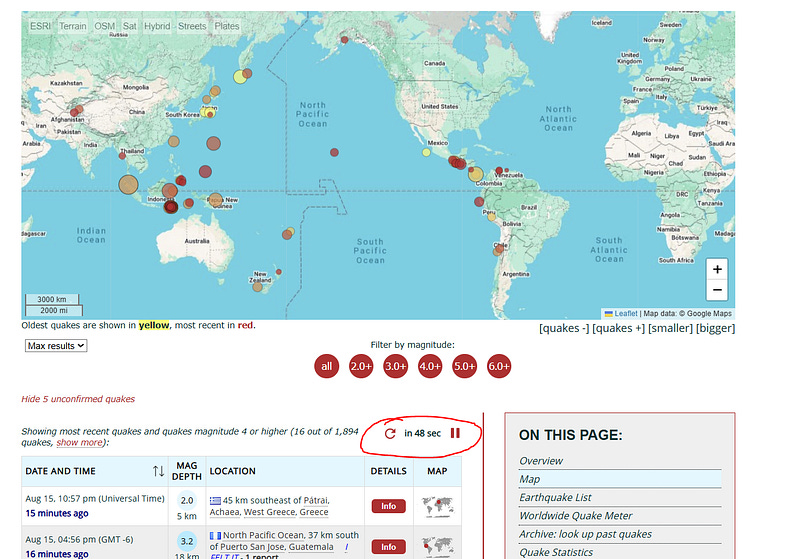The width and height of the screenshot is (800, 559).
Task: Filter quakes by magnitude 3.0+
Action: pos(395,366)
